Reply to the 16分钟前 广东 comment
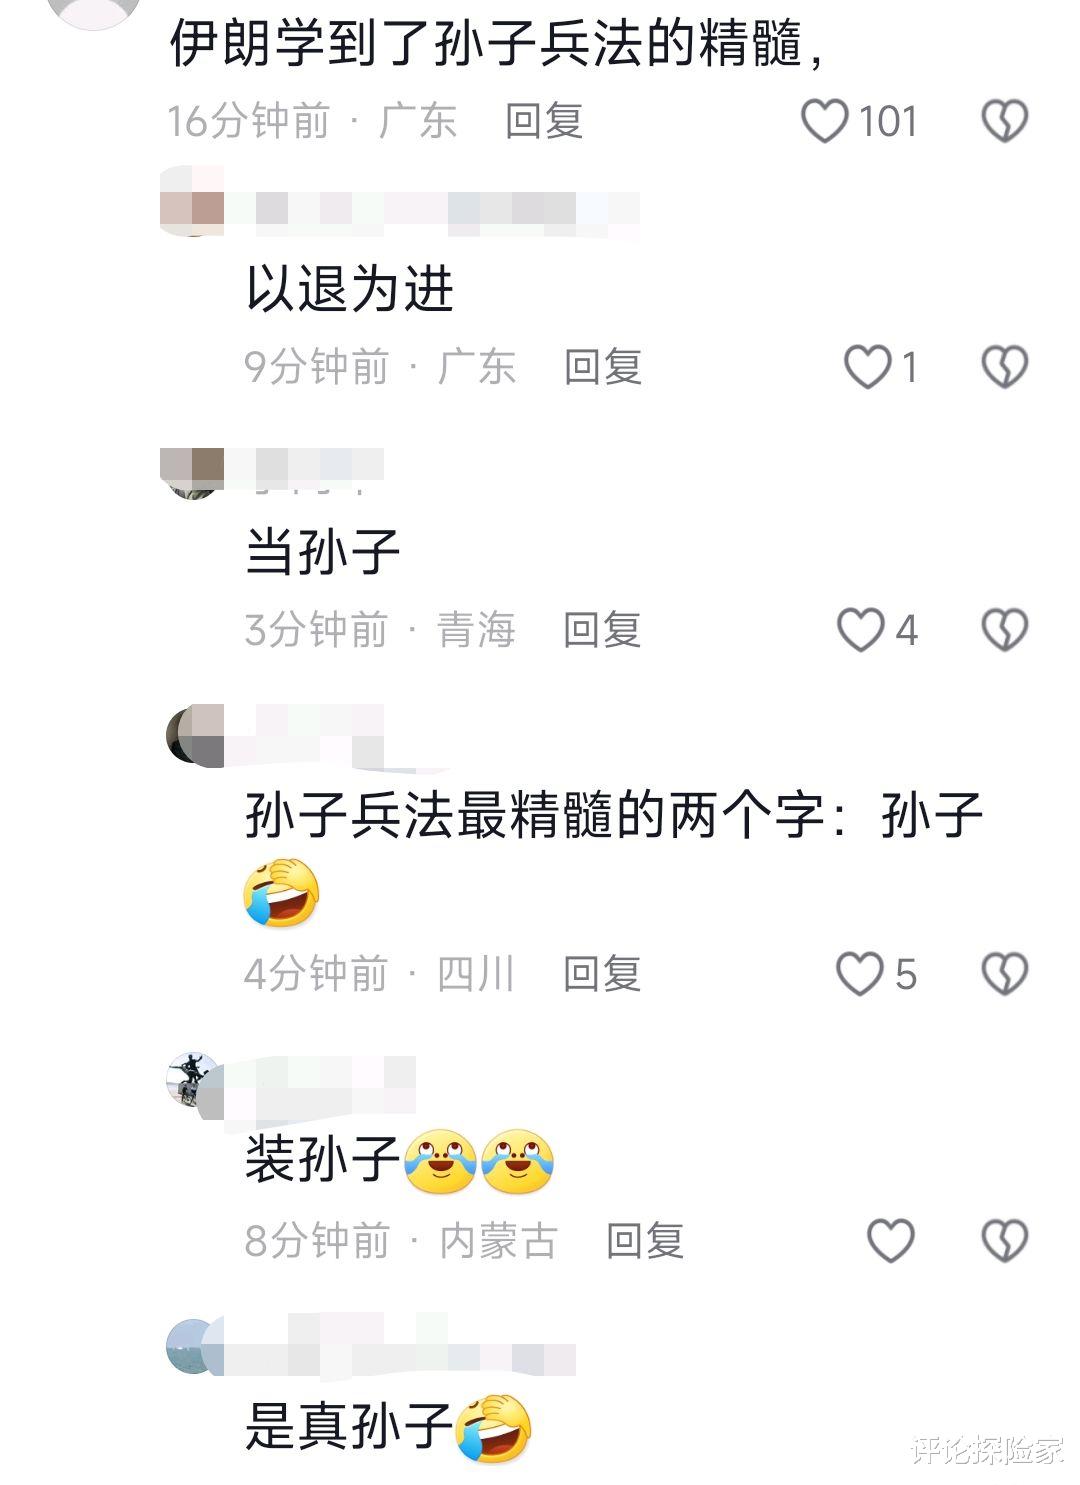 point(544,121)
